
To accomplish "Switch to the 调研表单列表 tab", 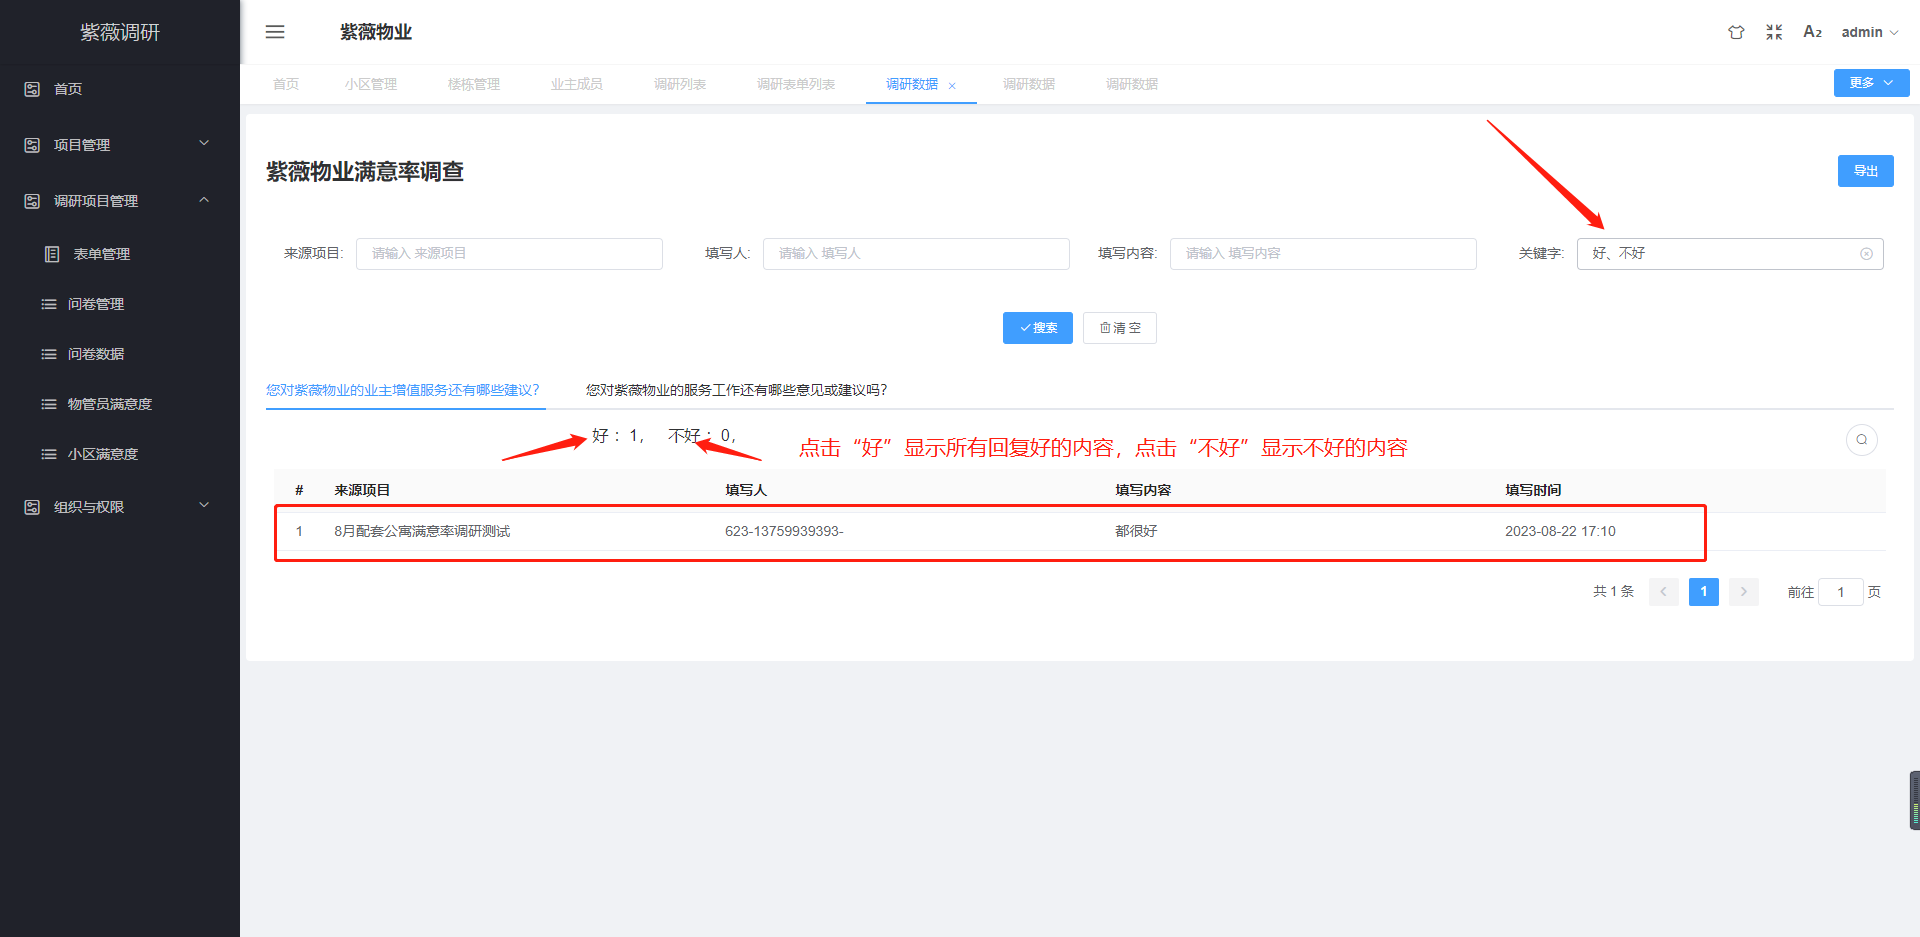I will pos(796,84).
